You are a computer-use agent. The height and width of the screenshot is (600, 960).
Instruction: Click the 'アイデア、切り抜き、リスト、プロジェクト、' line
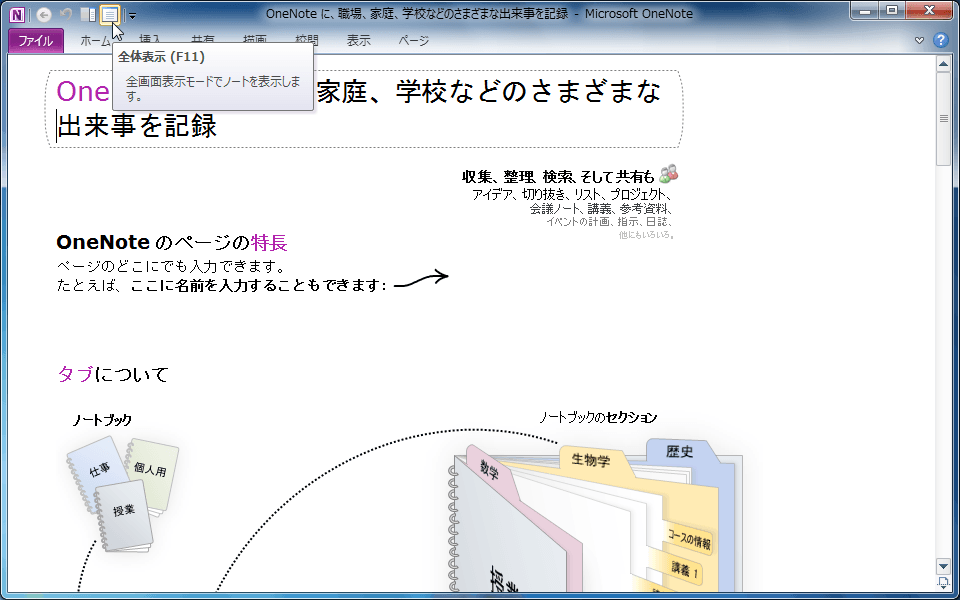click(x=572, y=195)
